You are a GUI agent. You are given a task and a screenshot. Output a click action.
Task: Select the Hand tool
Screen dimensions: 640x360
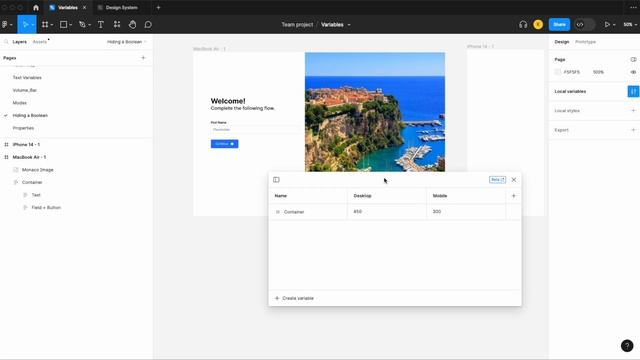coord(132,24)
